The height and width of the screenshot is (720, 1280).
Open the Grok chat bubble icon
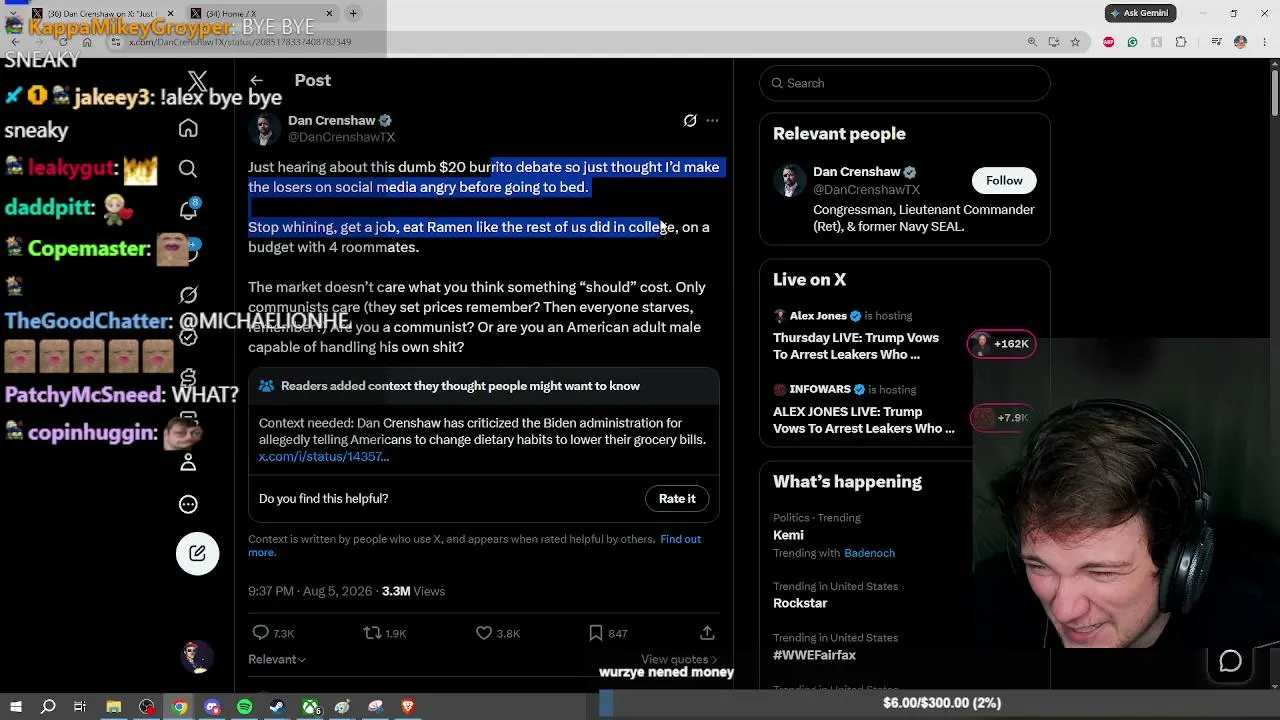tap(1230, 661)
